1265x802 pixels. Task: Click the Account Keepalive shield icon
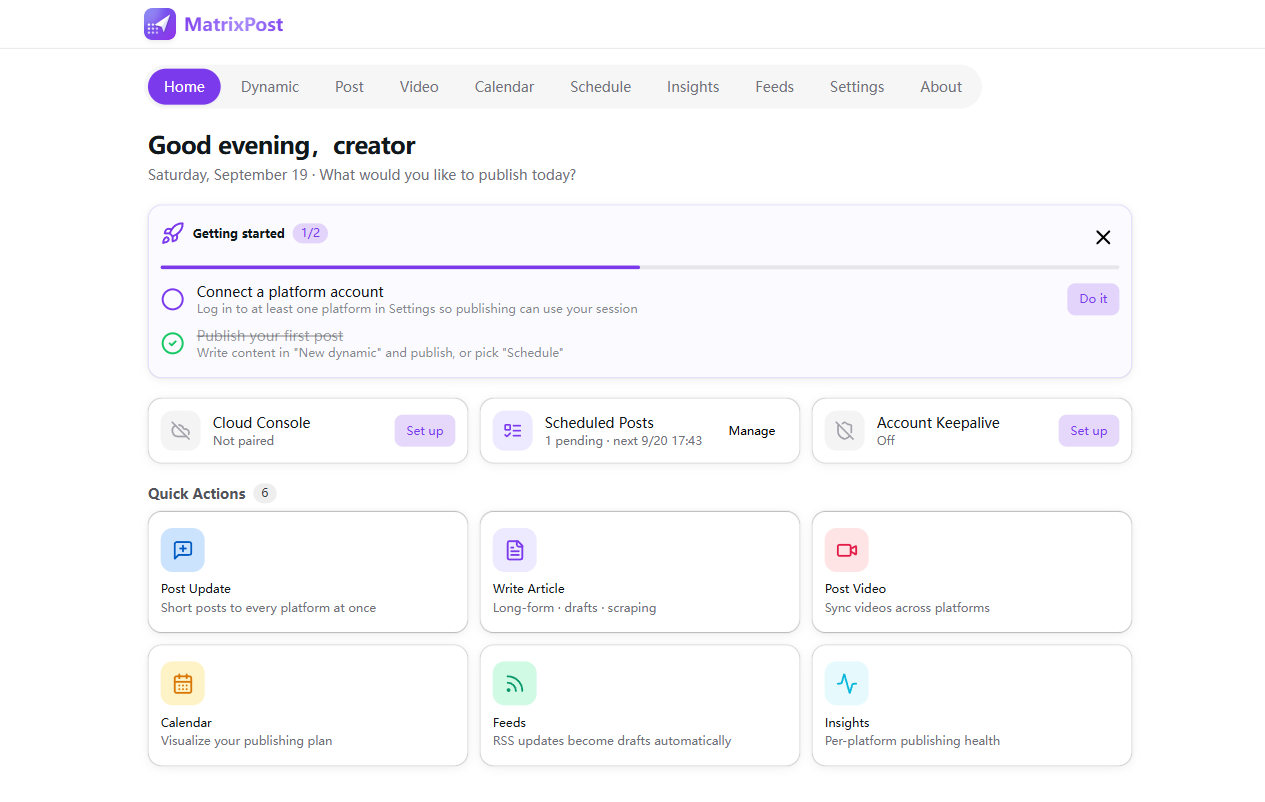pyautogui.click(x=845, y=431)
